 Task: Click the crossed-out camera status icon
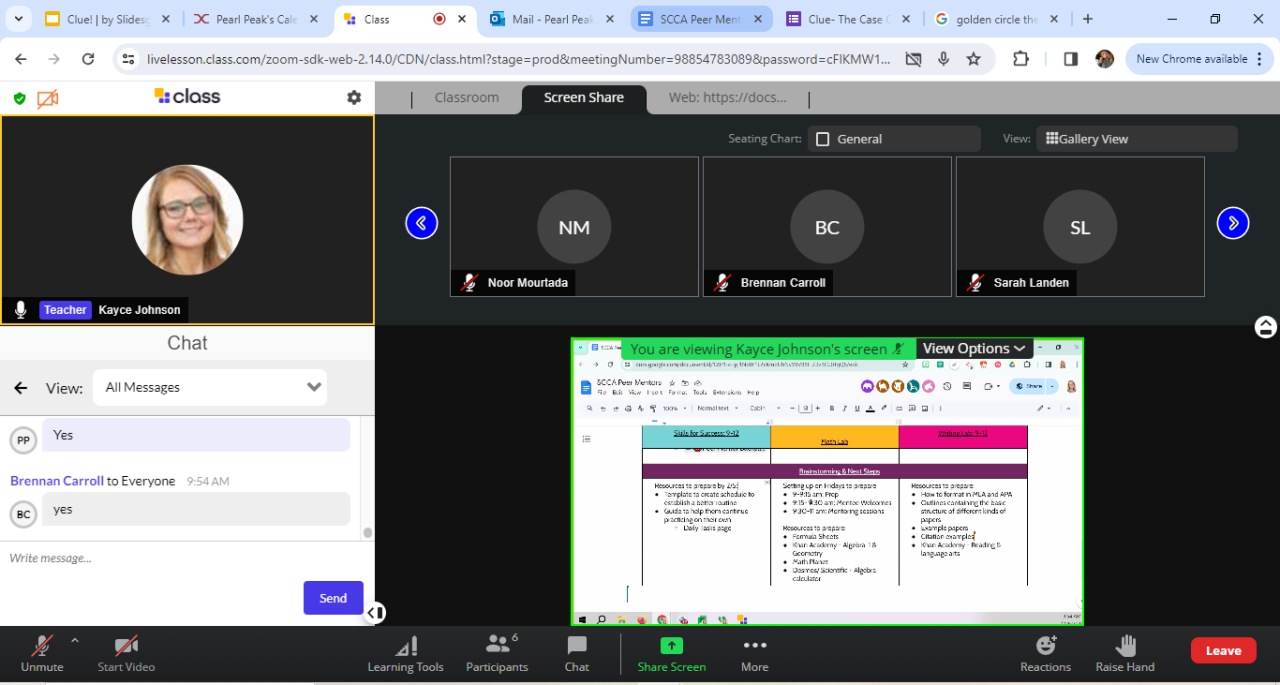[x=47, y=98]
